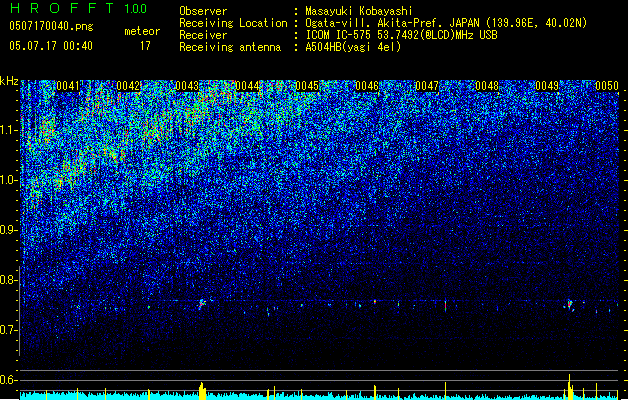Click the tallest yellow level spike under 0049
This screenshot has height=400, width=629.
(570, 386)
